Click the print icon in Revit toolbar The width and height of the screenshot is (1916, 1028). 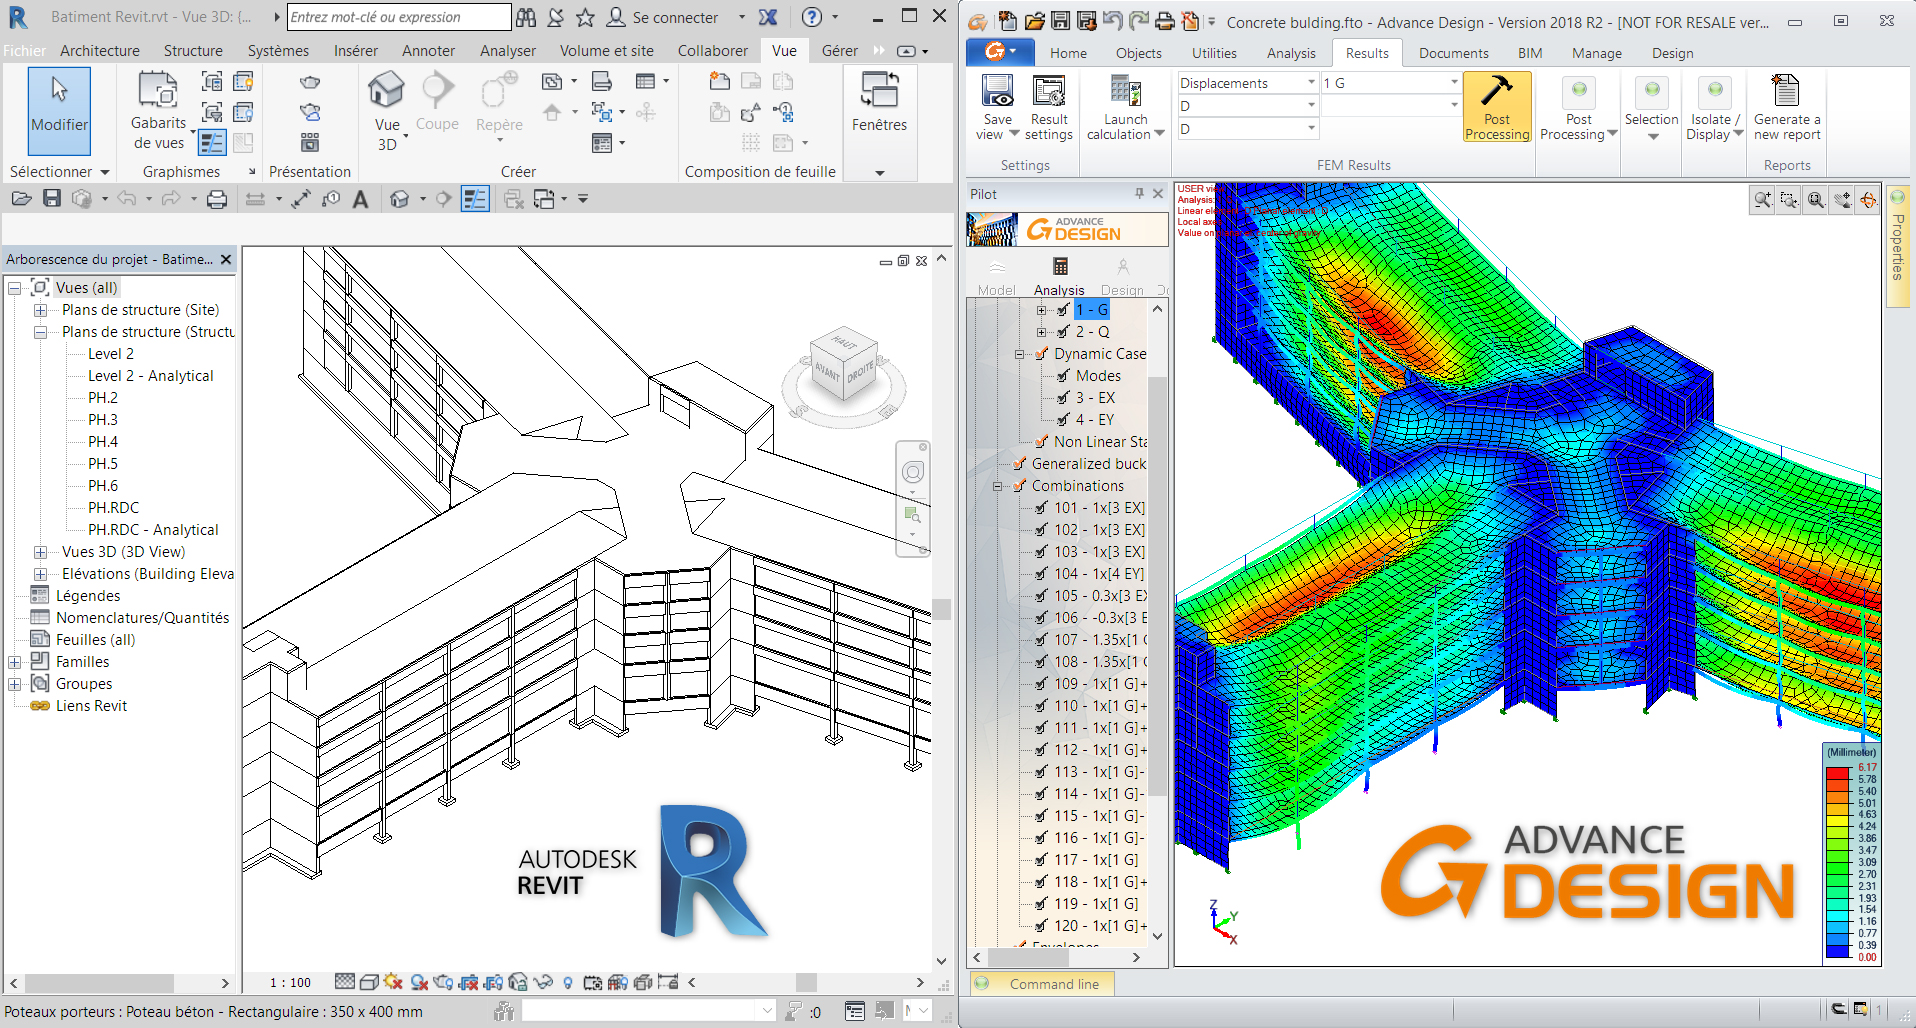point(217,200)
